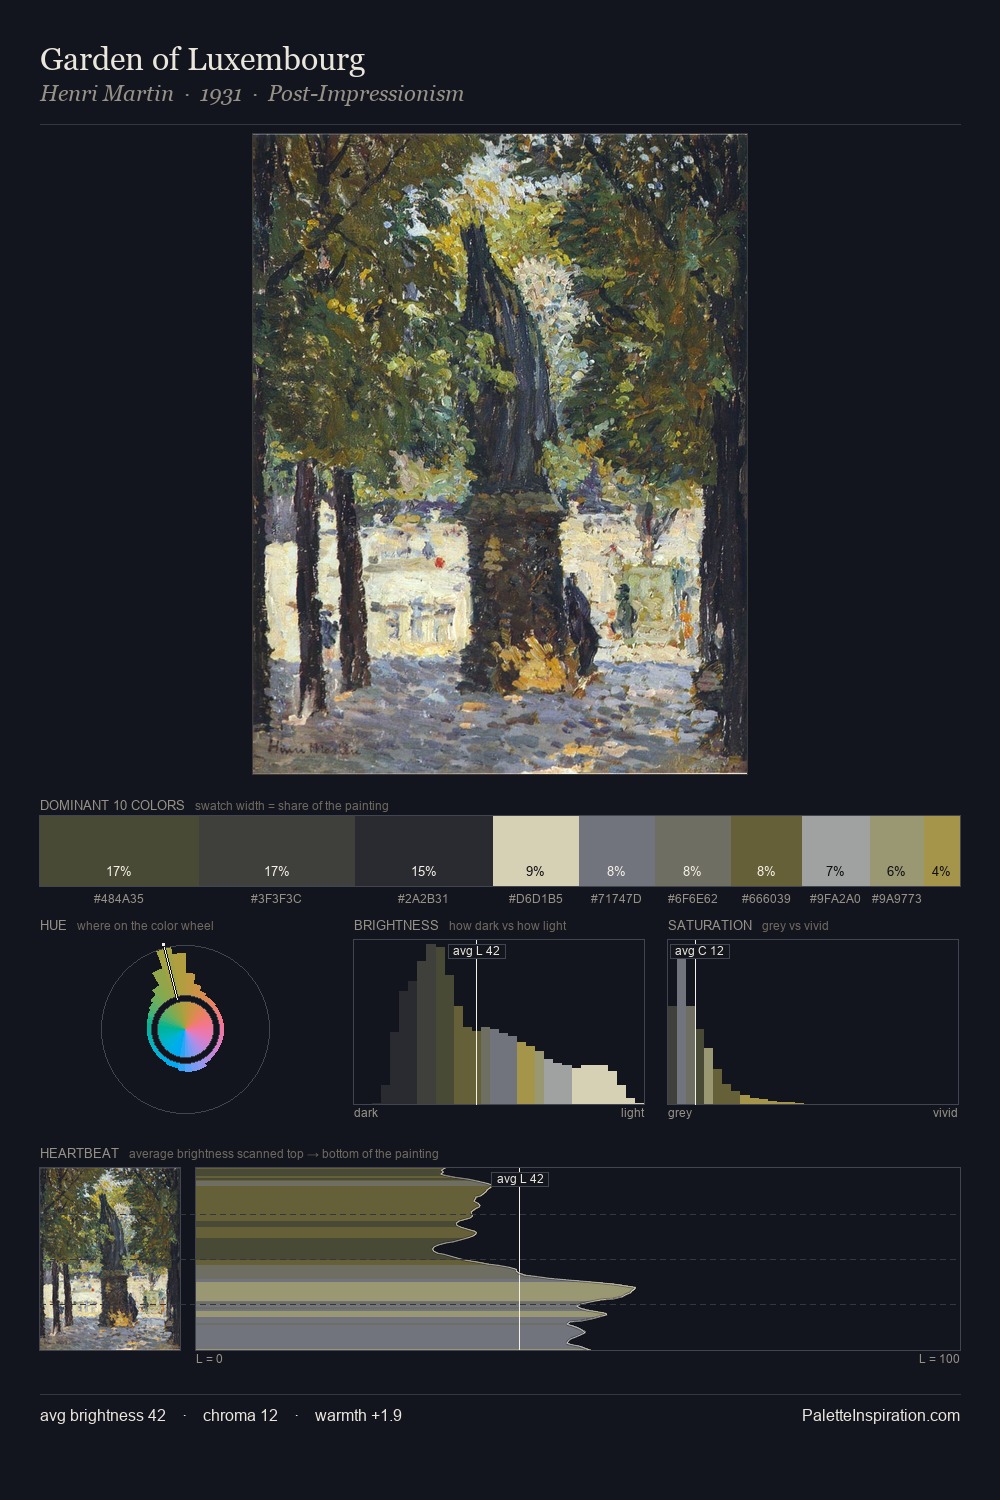Viewport: 1000px width, 1500px height.
Task: Click the #9A9773 hex code label
Action: [x=897, y=899]
